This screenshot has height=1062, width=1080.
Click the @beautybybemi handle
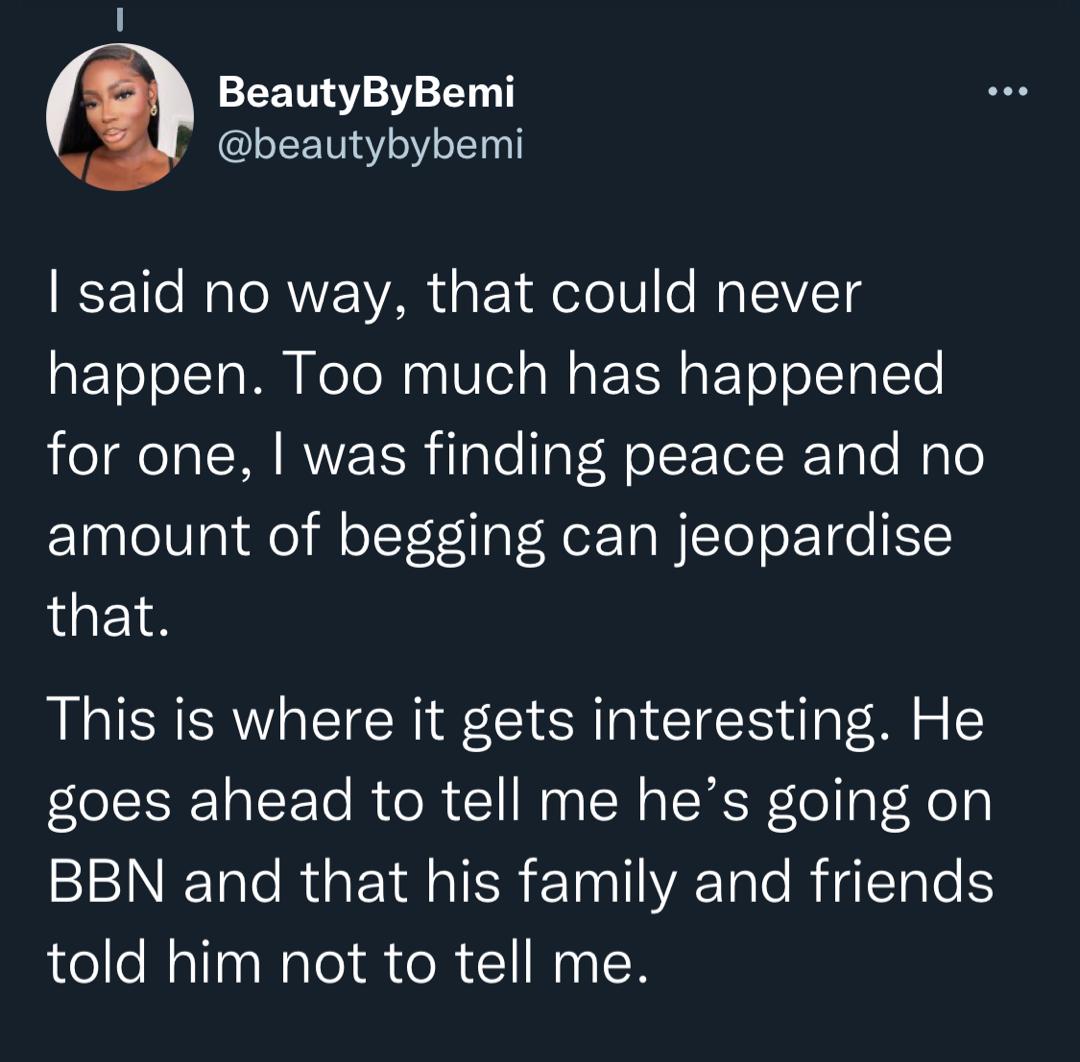tap(370, 146)
